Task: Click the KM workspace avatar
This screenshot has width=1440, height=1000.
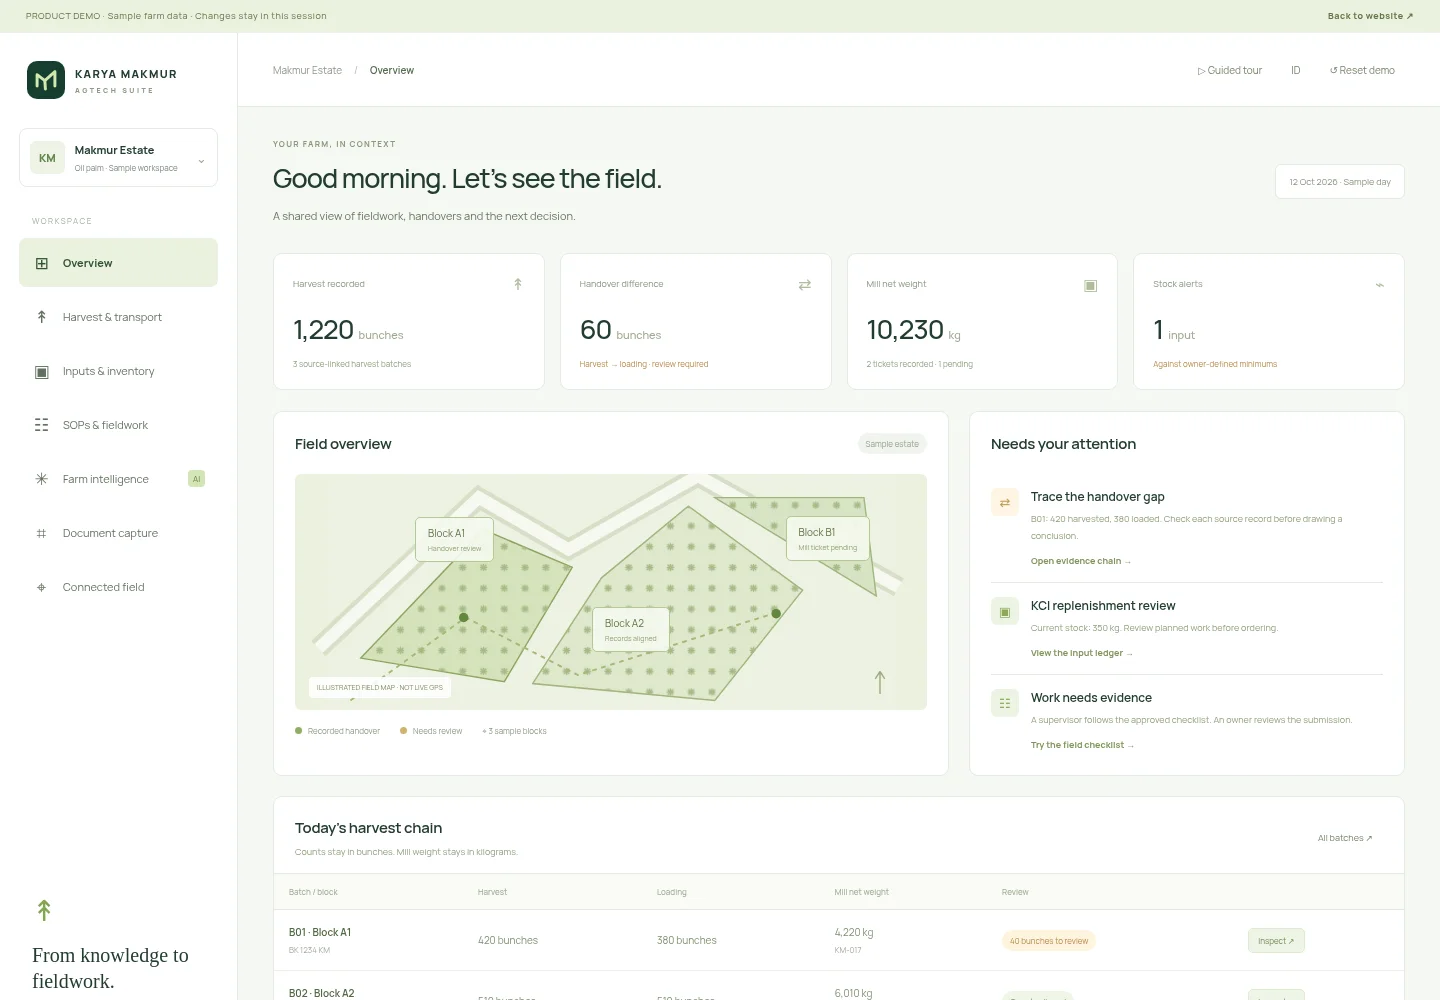Action: coord(47,158)
